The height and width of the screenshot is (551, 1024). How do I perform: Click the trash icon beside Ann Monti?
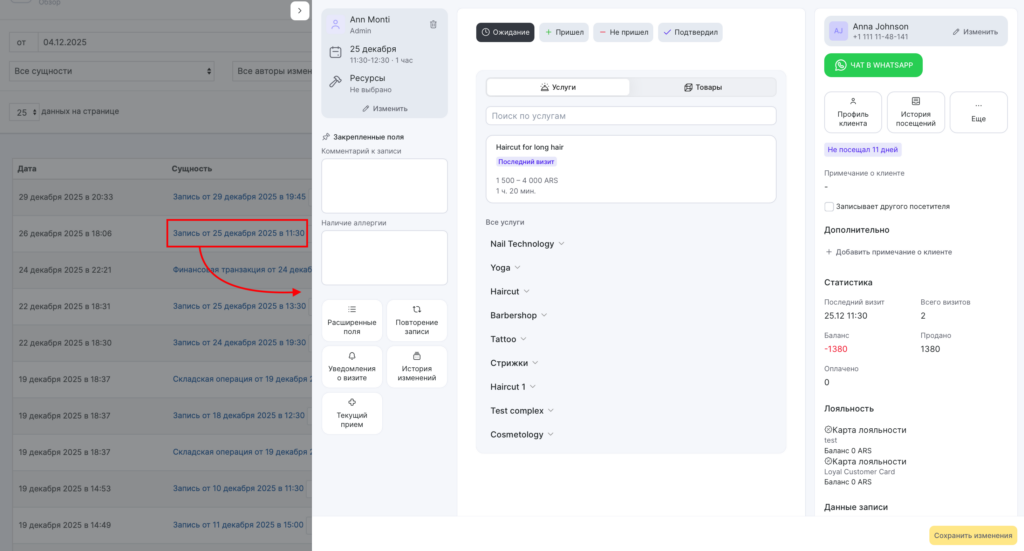pyautogui.click(x=433, y=24)
